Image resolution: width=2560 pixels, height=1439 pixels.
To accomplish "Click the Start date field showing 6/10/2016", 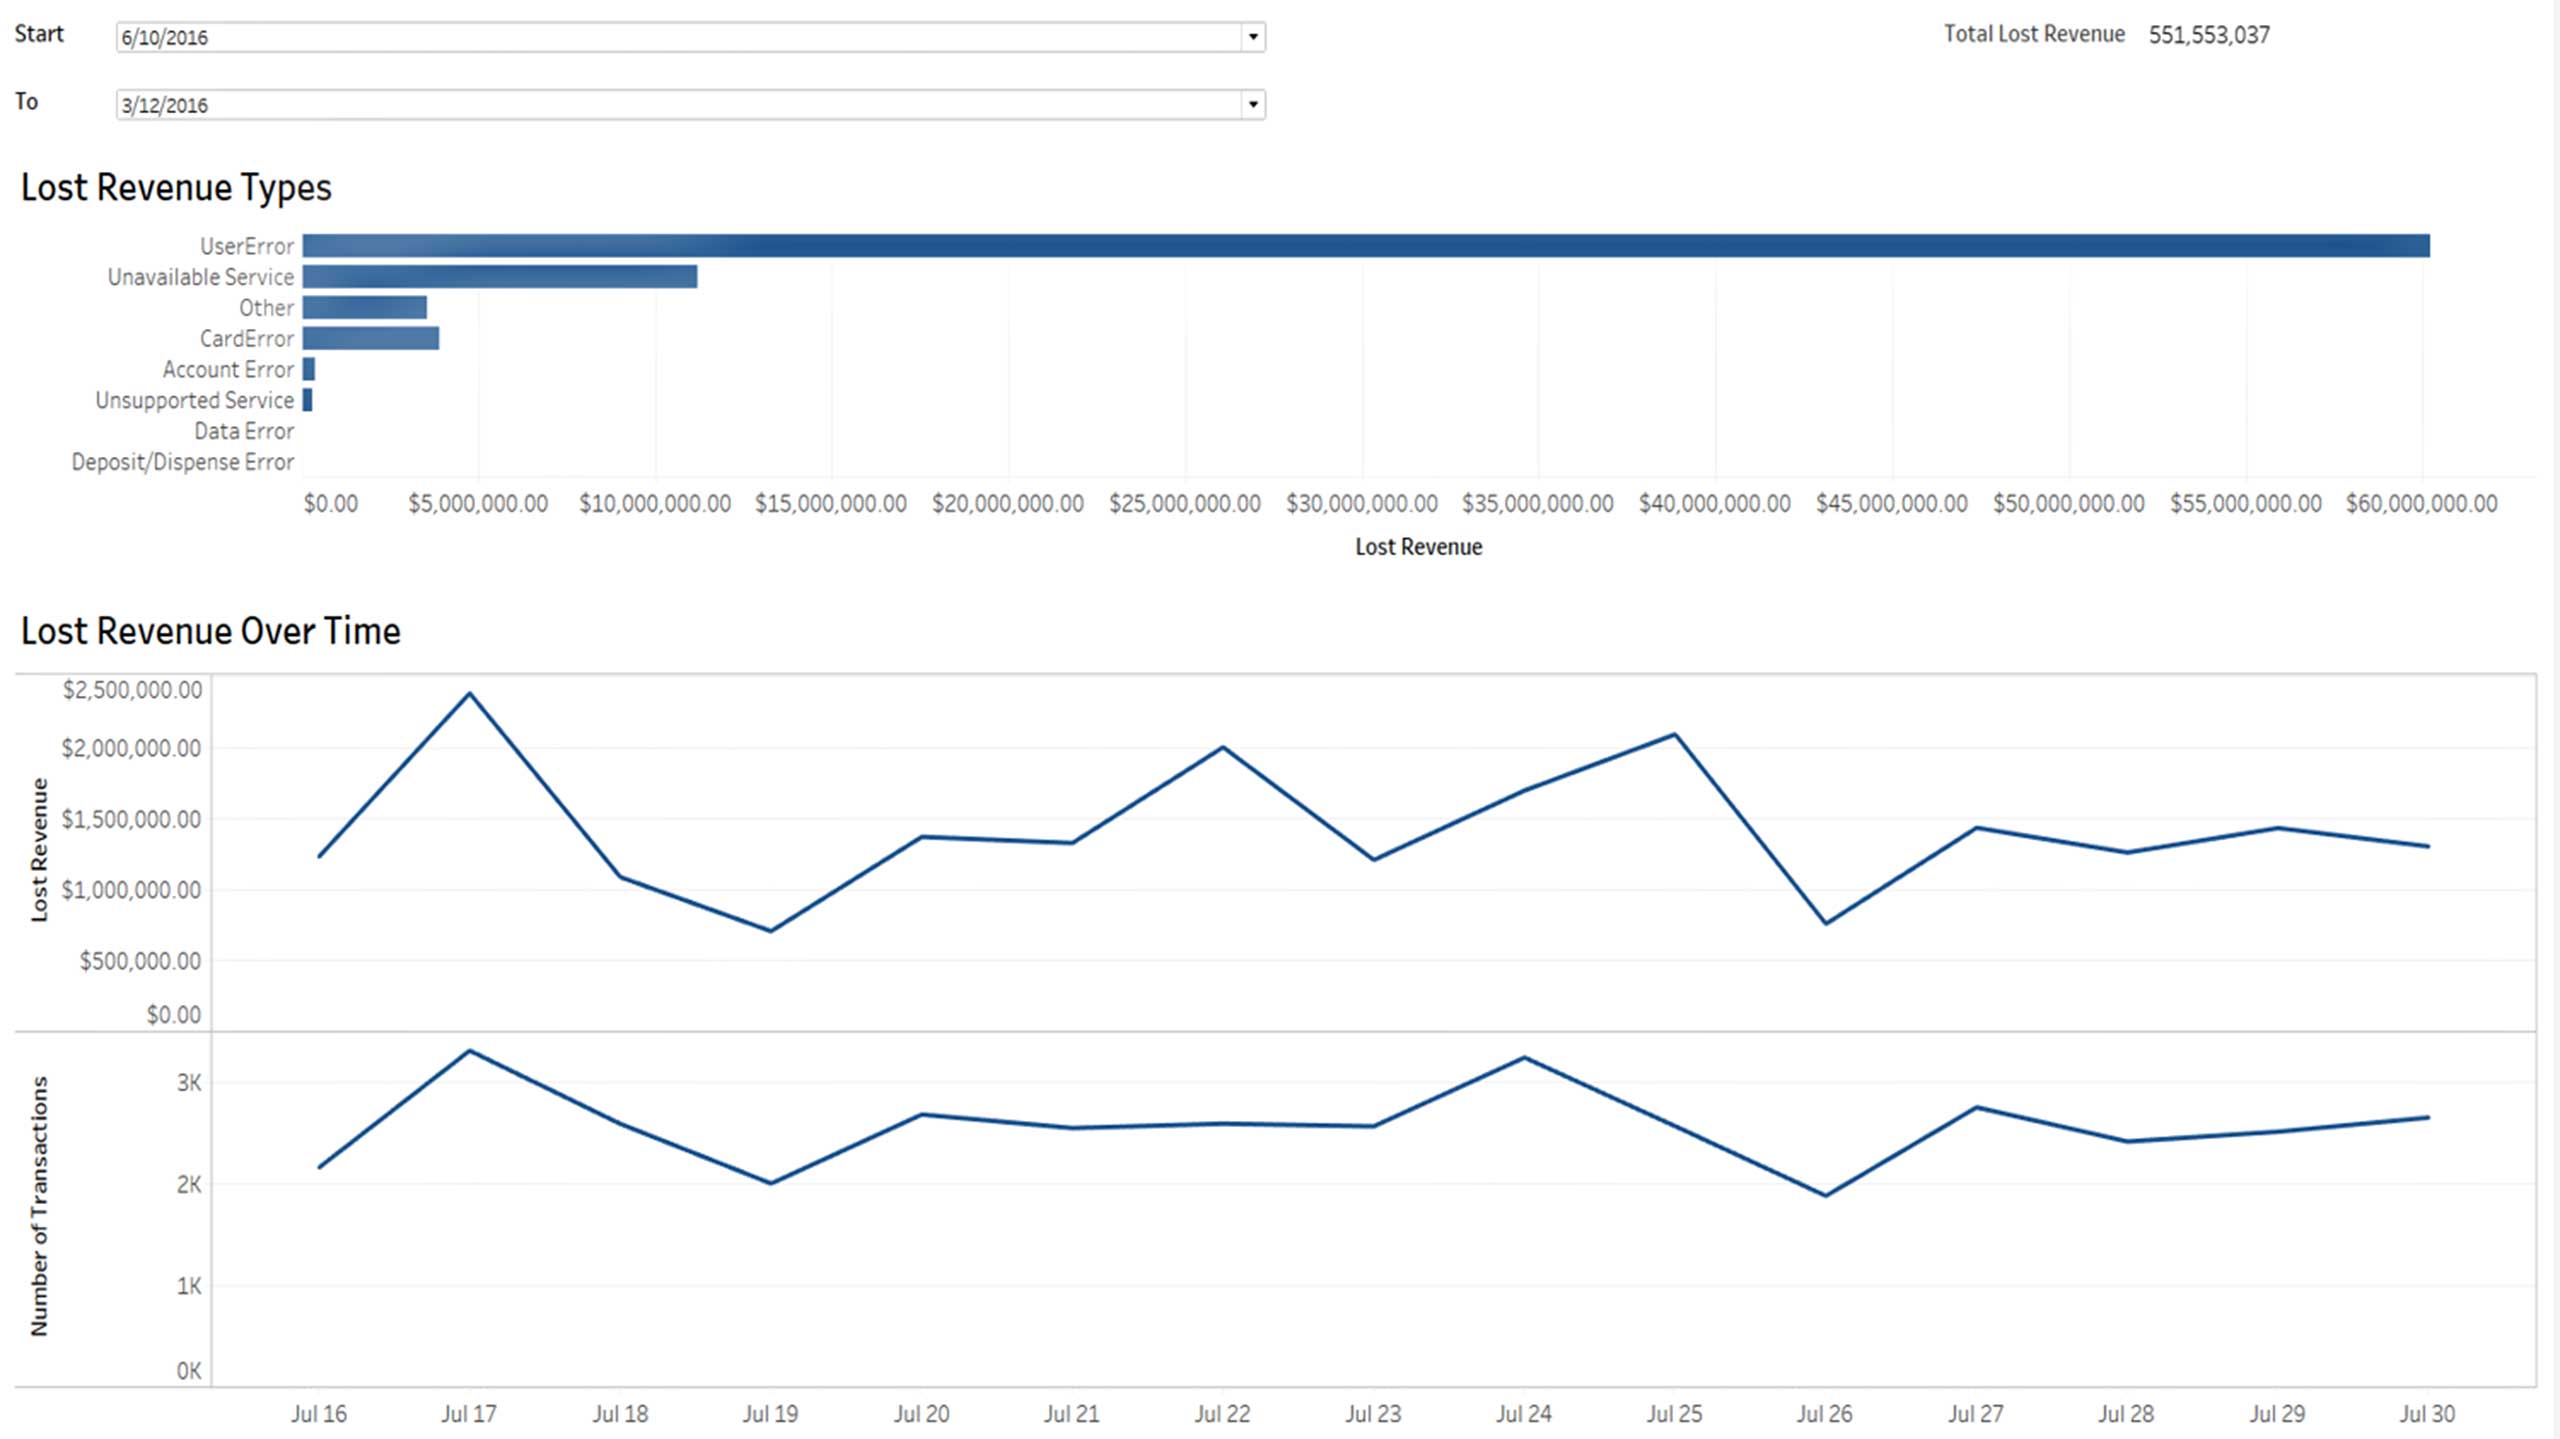I will click(x=680, y=37).
